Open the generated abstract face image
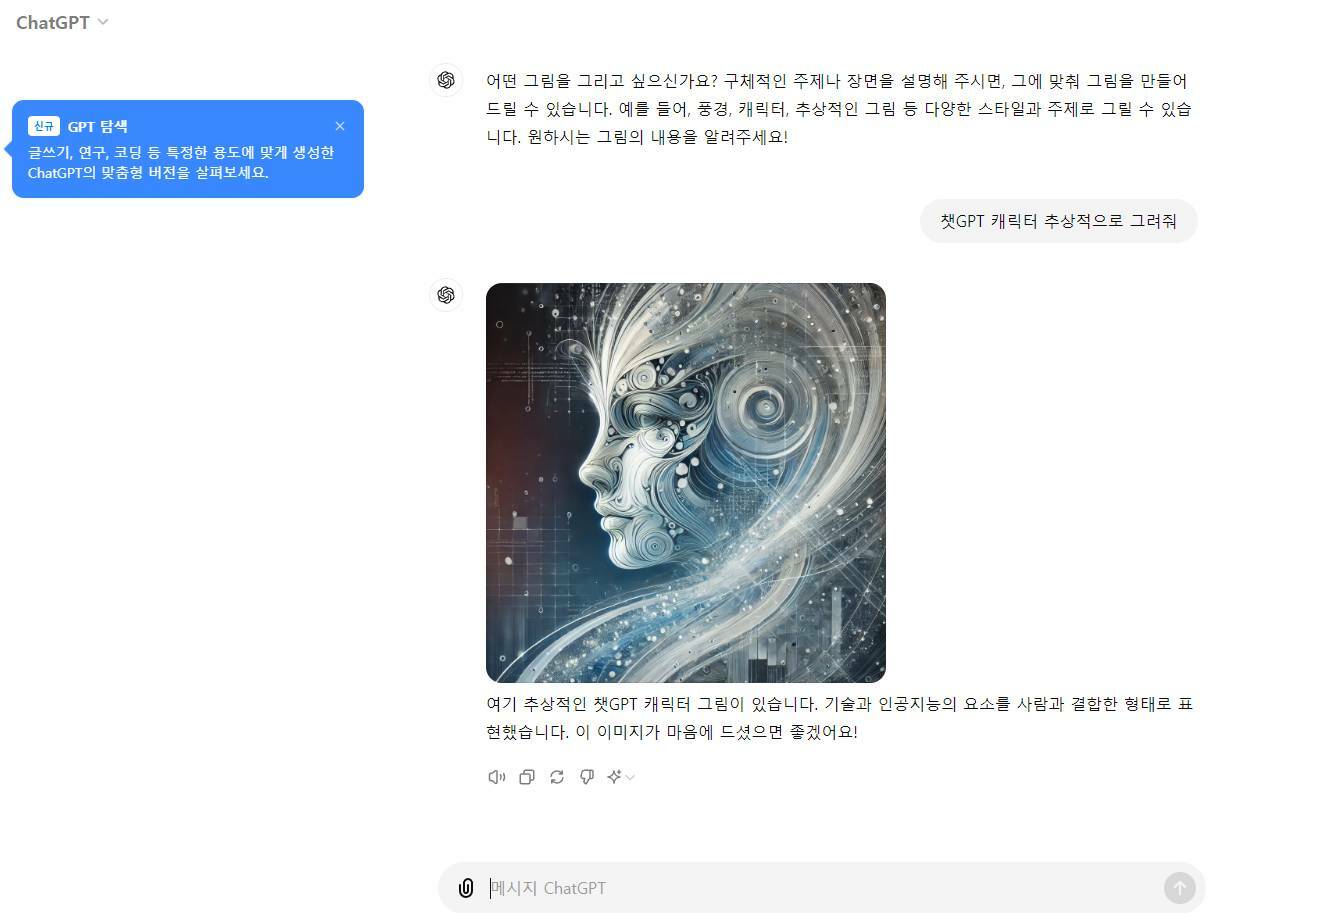The width and height of the screenshot is (1328, 913). [686, 483]
